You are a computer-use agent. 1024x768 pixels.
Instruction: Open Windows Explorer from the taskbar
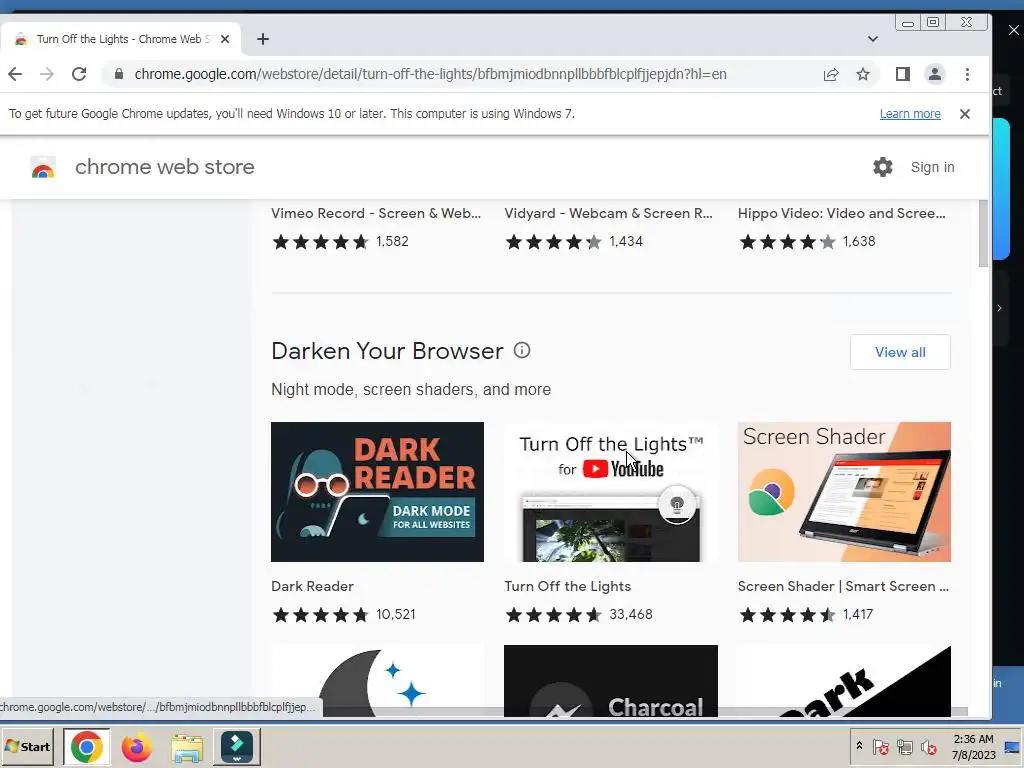187,747
